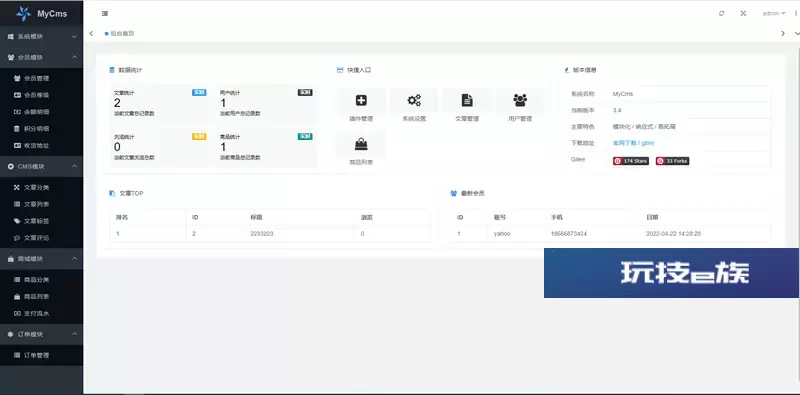The width and height of the screenshot is (800, 395).
Task: Click the 数据统计 panel database icon
Action: tap(112, 70)
